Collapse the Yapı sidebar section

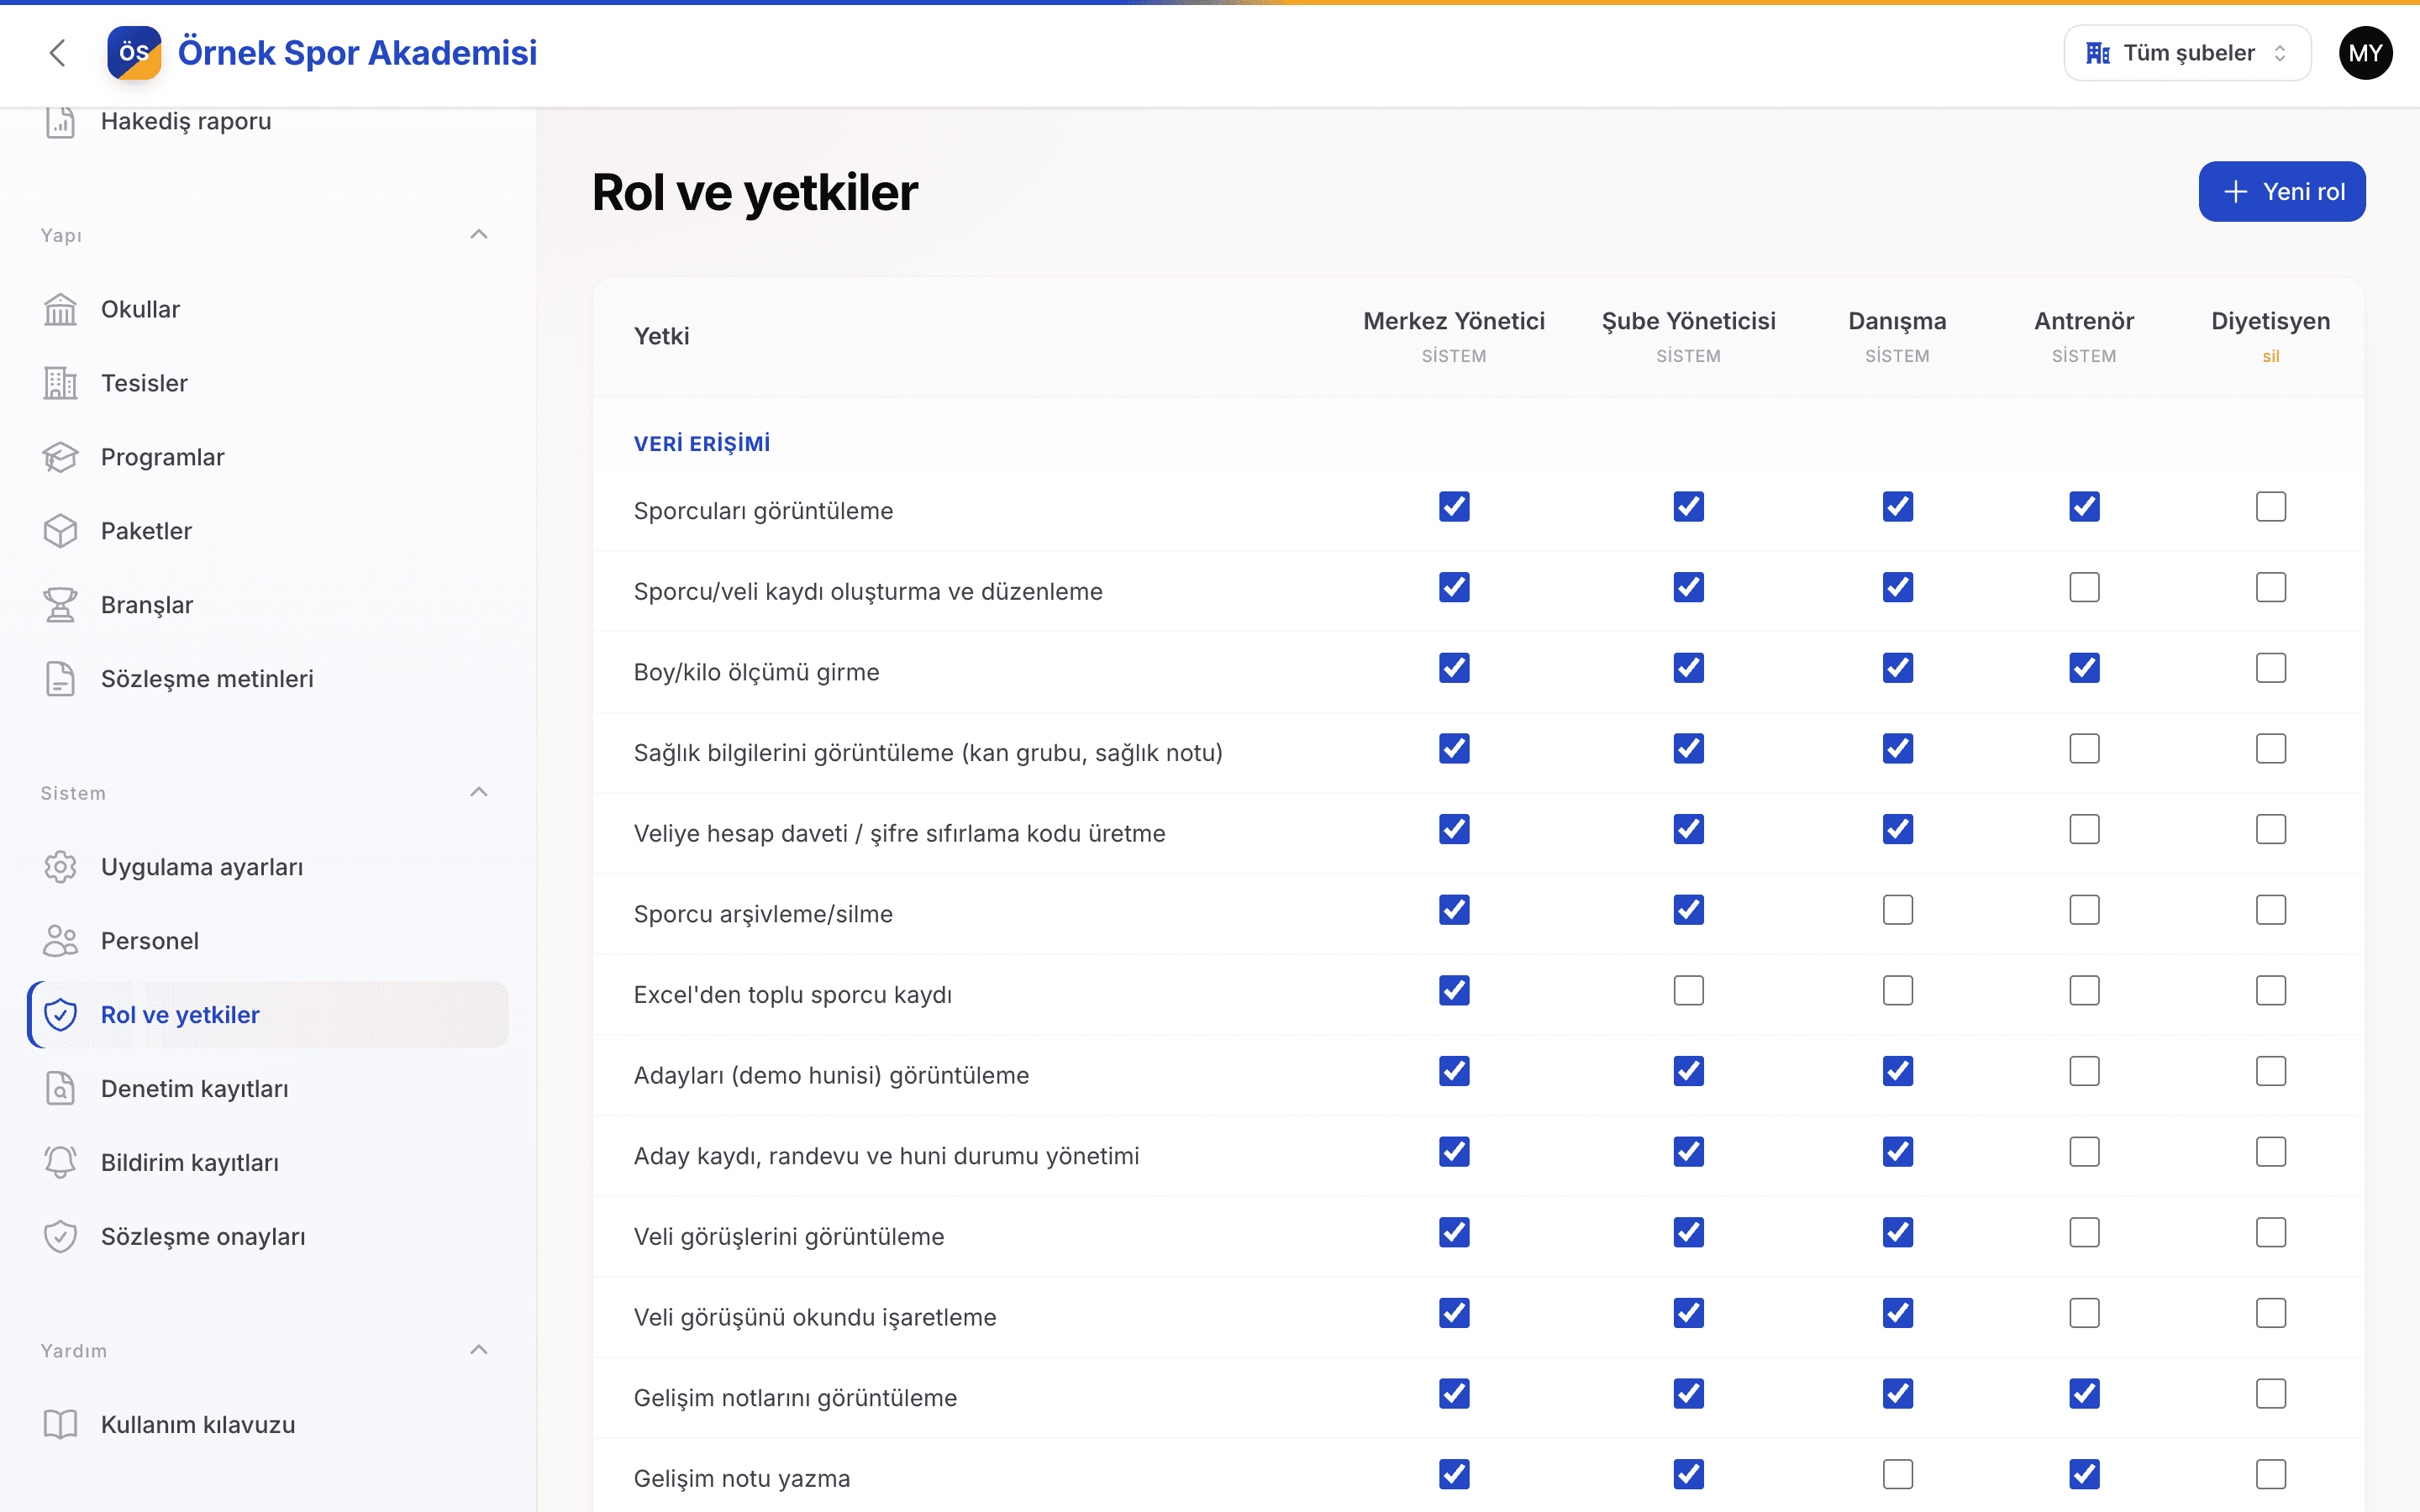click(479, 235)
